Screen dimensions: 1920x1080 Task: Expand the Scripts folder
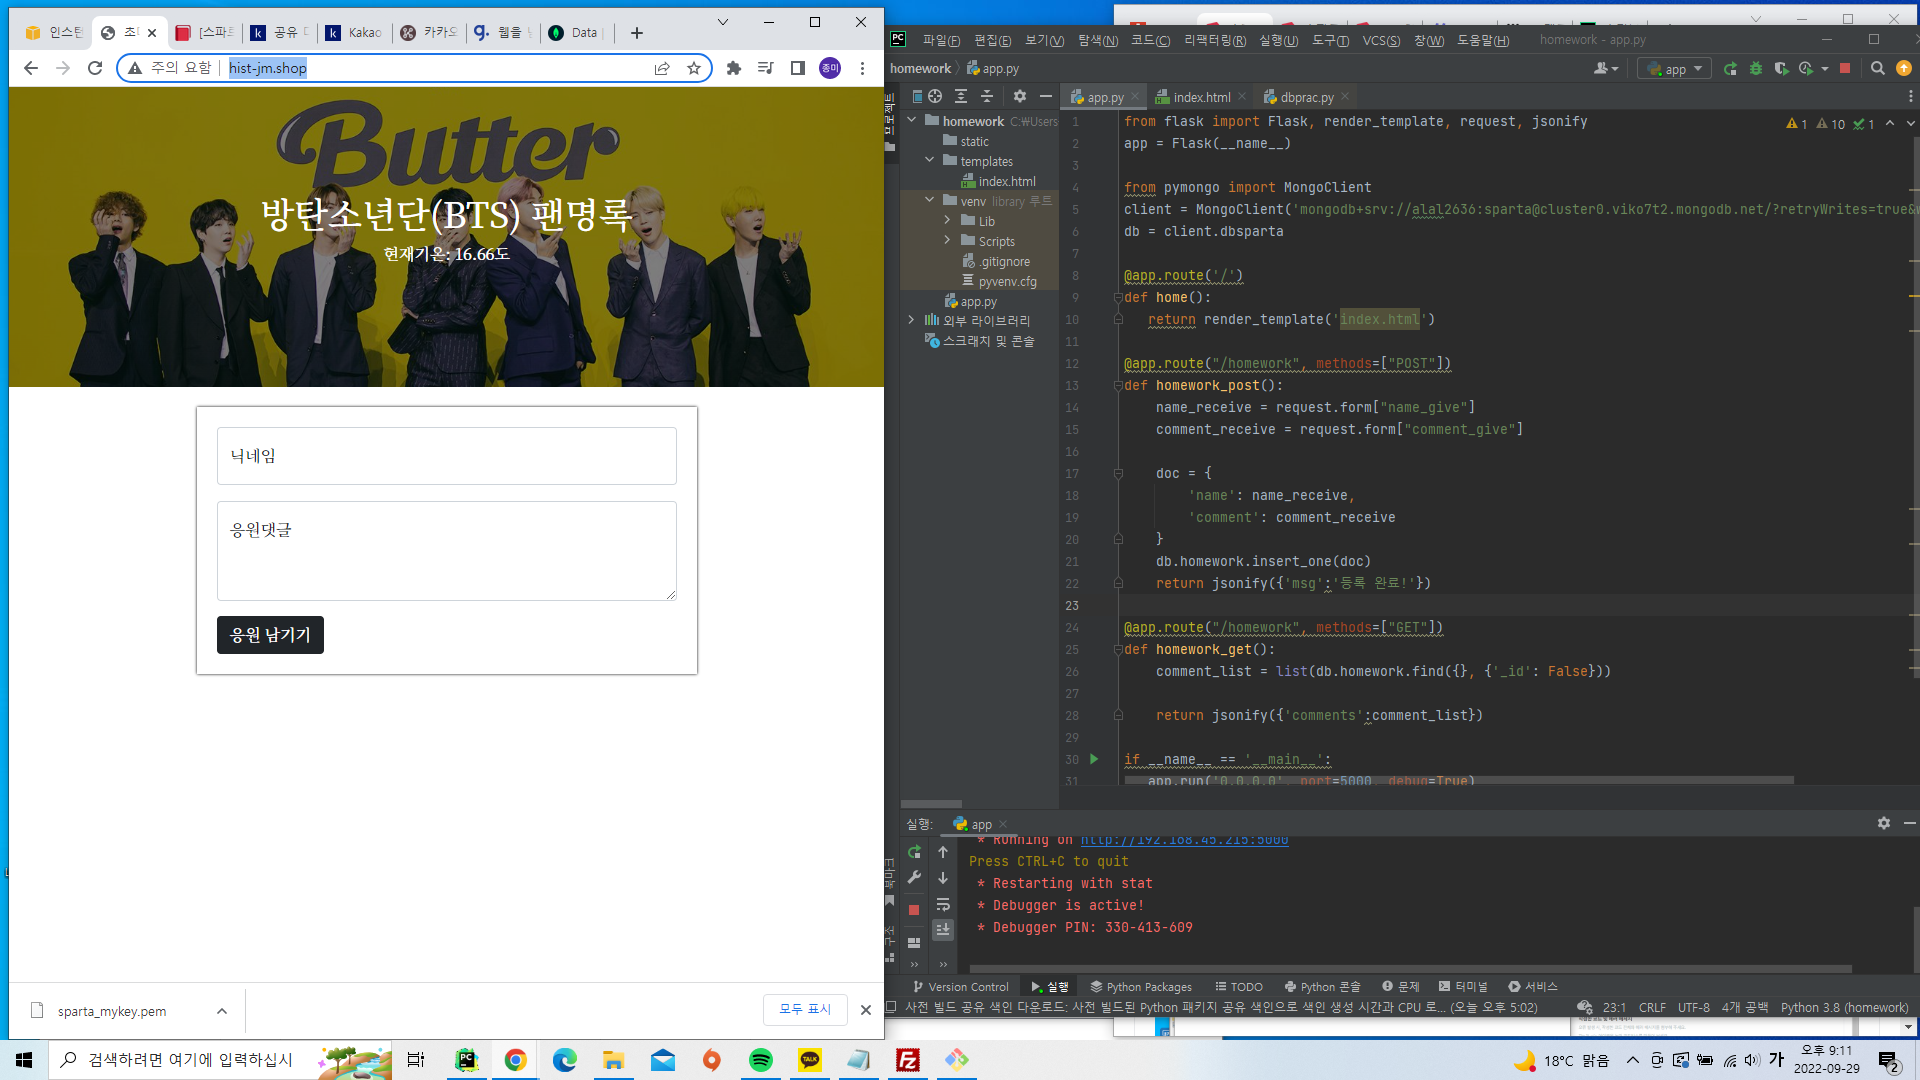tap(948, 241)
